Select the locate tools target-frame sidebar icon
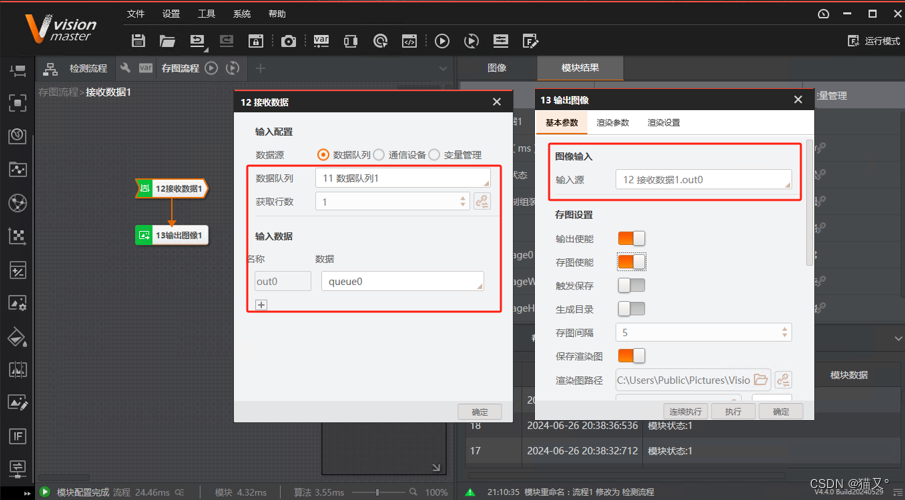This screenshot has height=500, width=905. [17, 103]
